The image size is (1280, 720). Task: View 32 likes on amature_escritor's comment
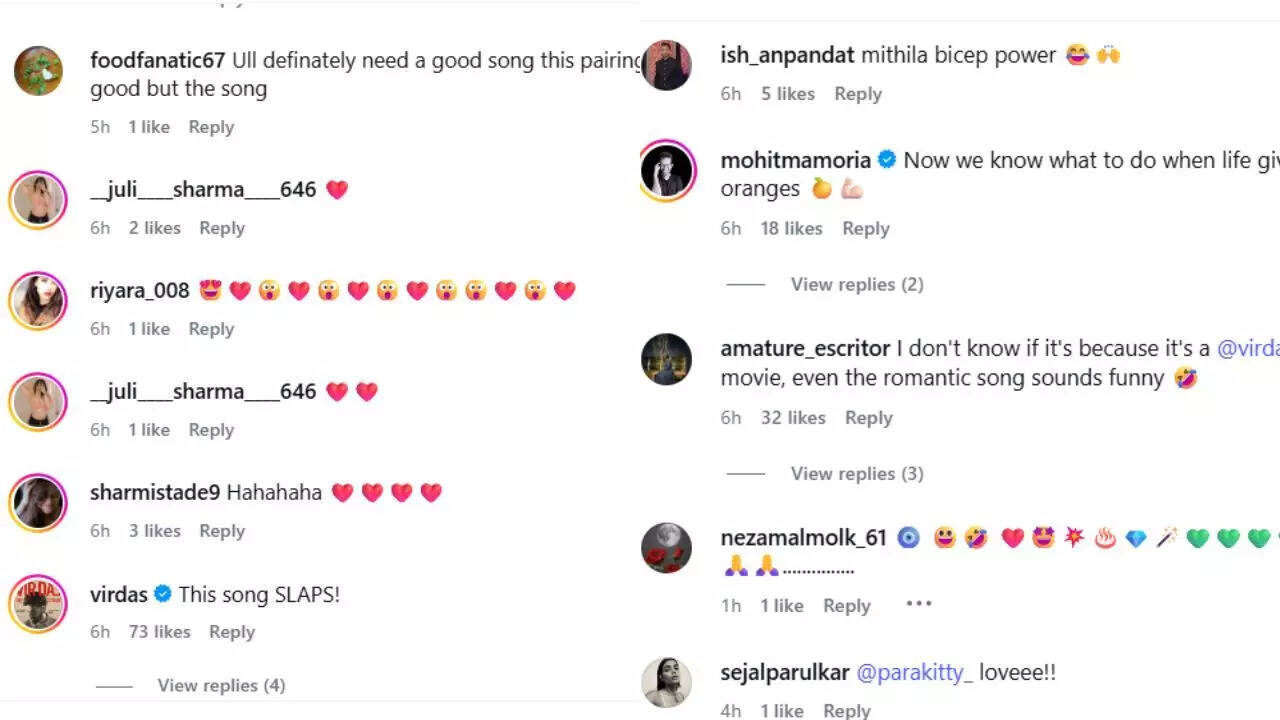pos(793,418)
